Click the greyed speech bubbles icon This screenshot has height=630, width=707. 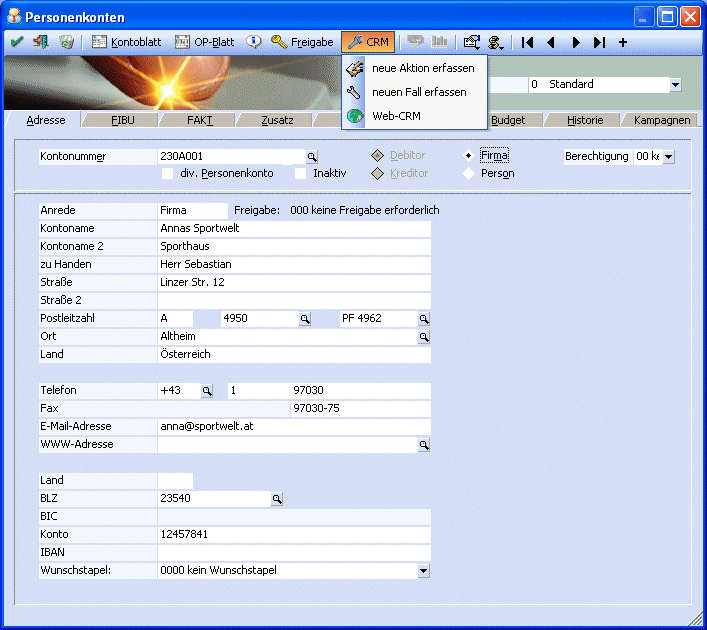(415, 42)
